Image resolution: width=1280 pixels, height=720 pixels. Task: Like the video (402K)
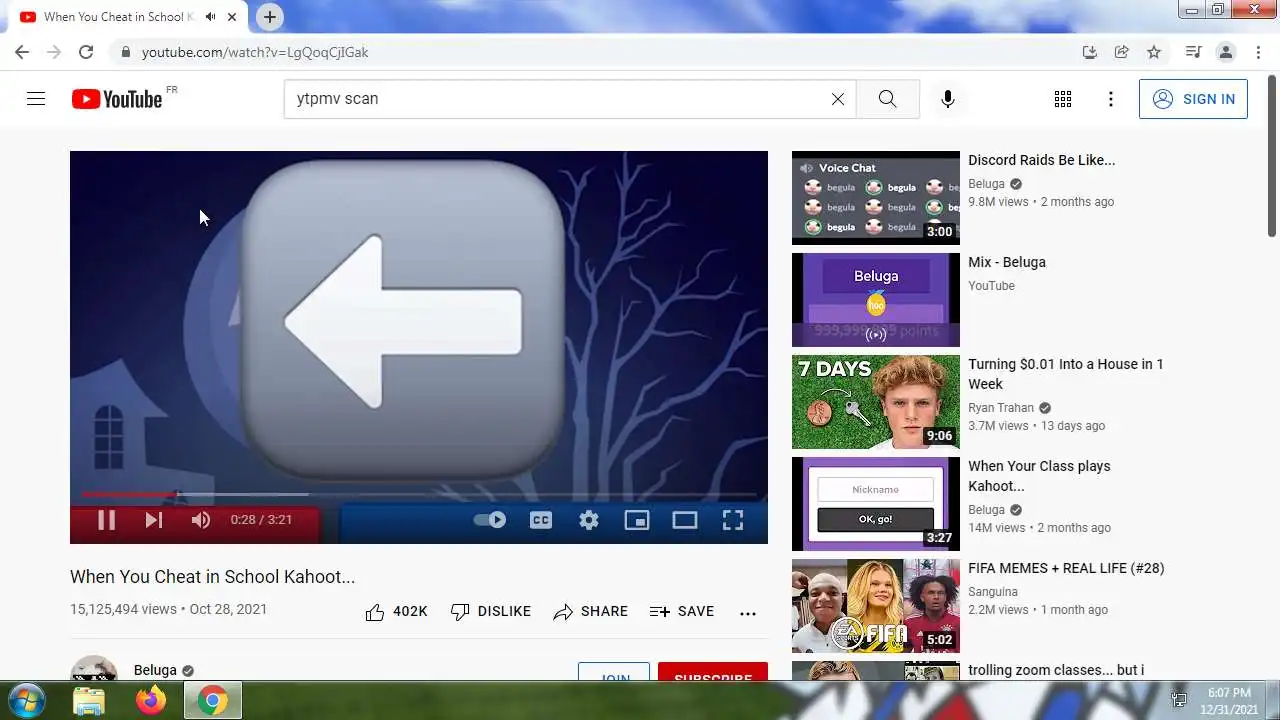[396, 611]
